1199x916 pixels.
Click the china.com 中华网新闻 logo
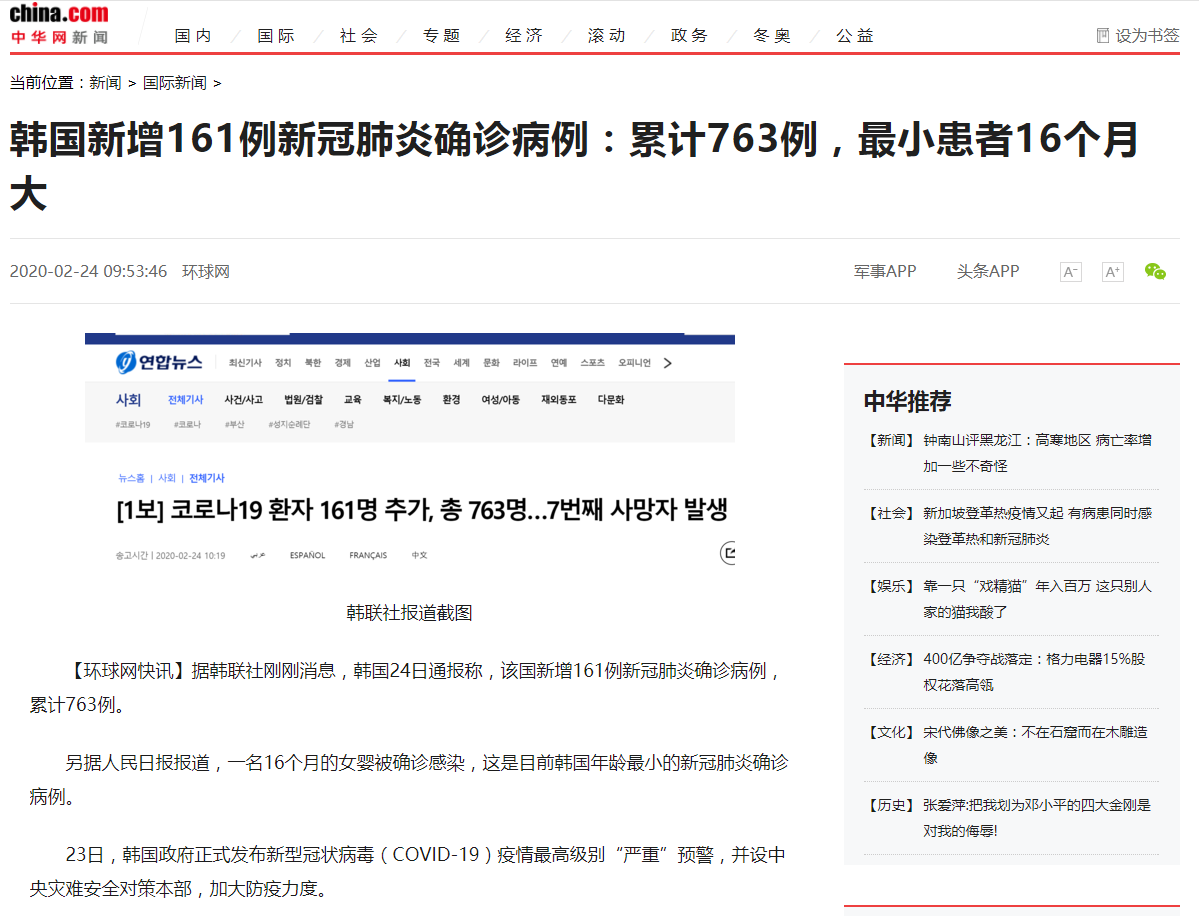(59, 25)
